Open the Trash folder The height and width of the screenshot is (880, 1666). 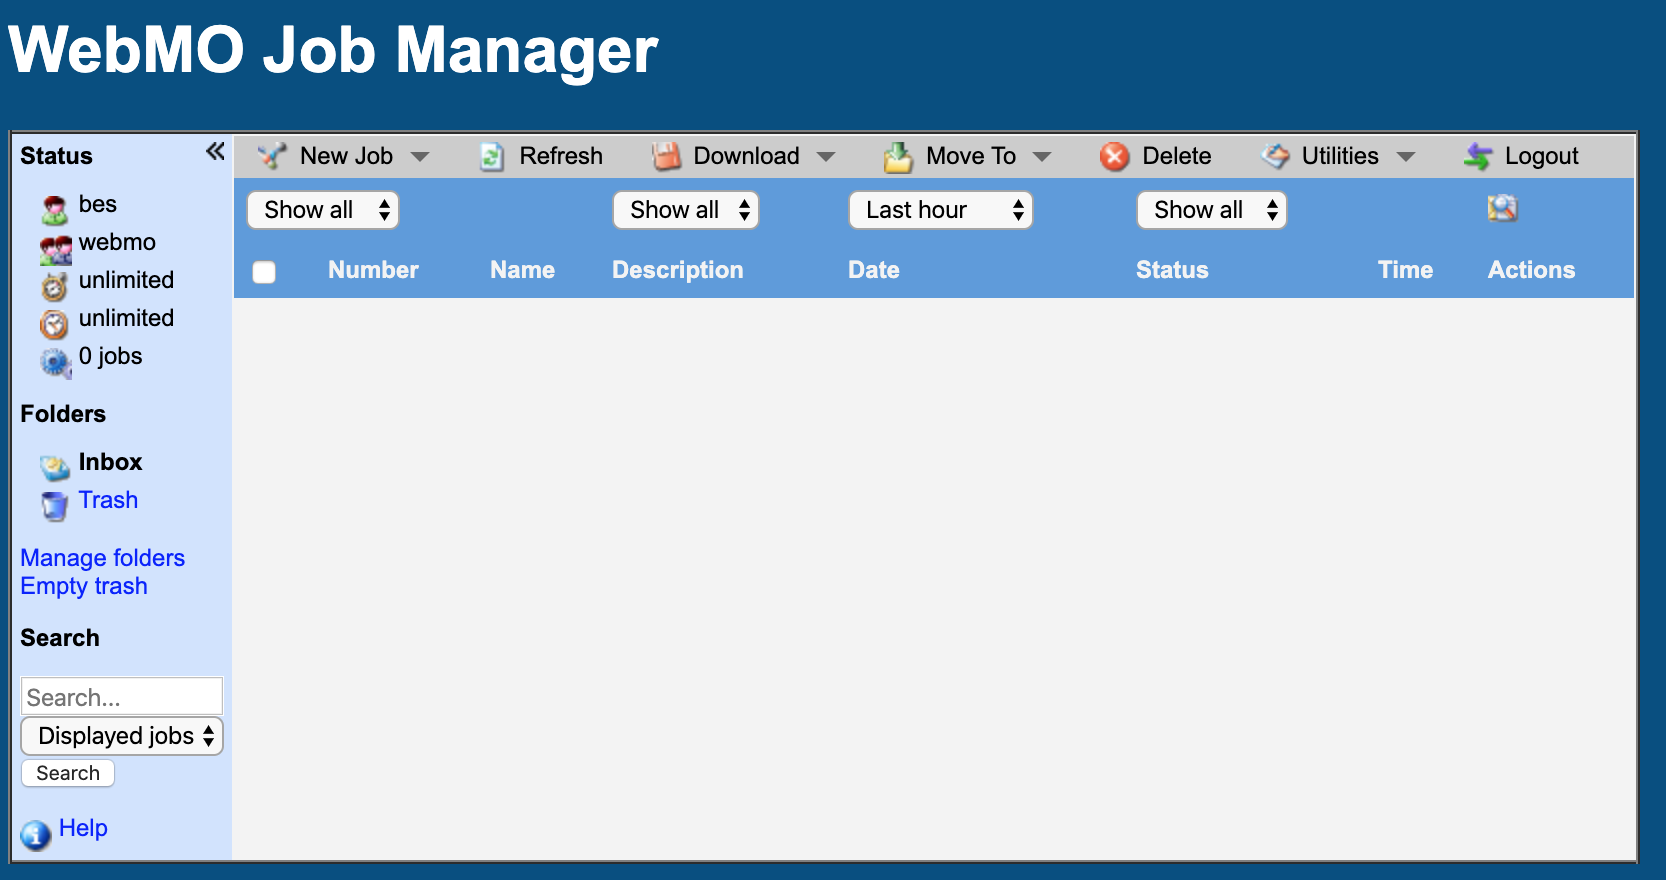(108, 500)
